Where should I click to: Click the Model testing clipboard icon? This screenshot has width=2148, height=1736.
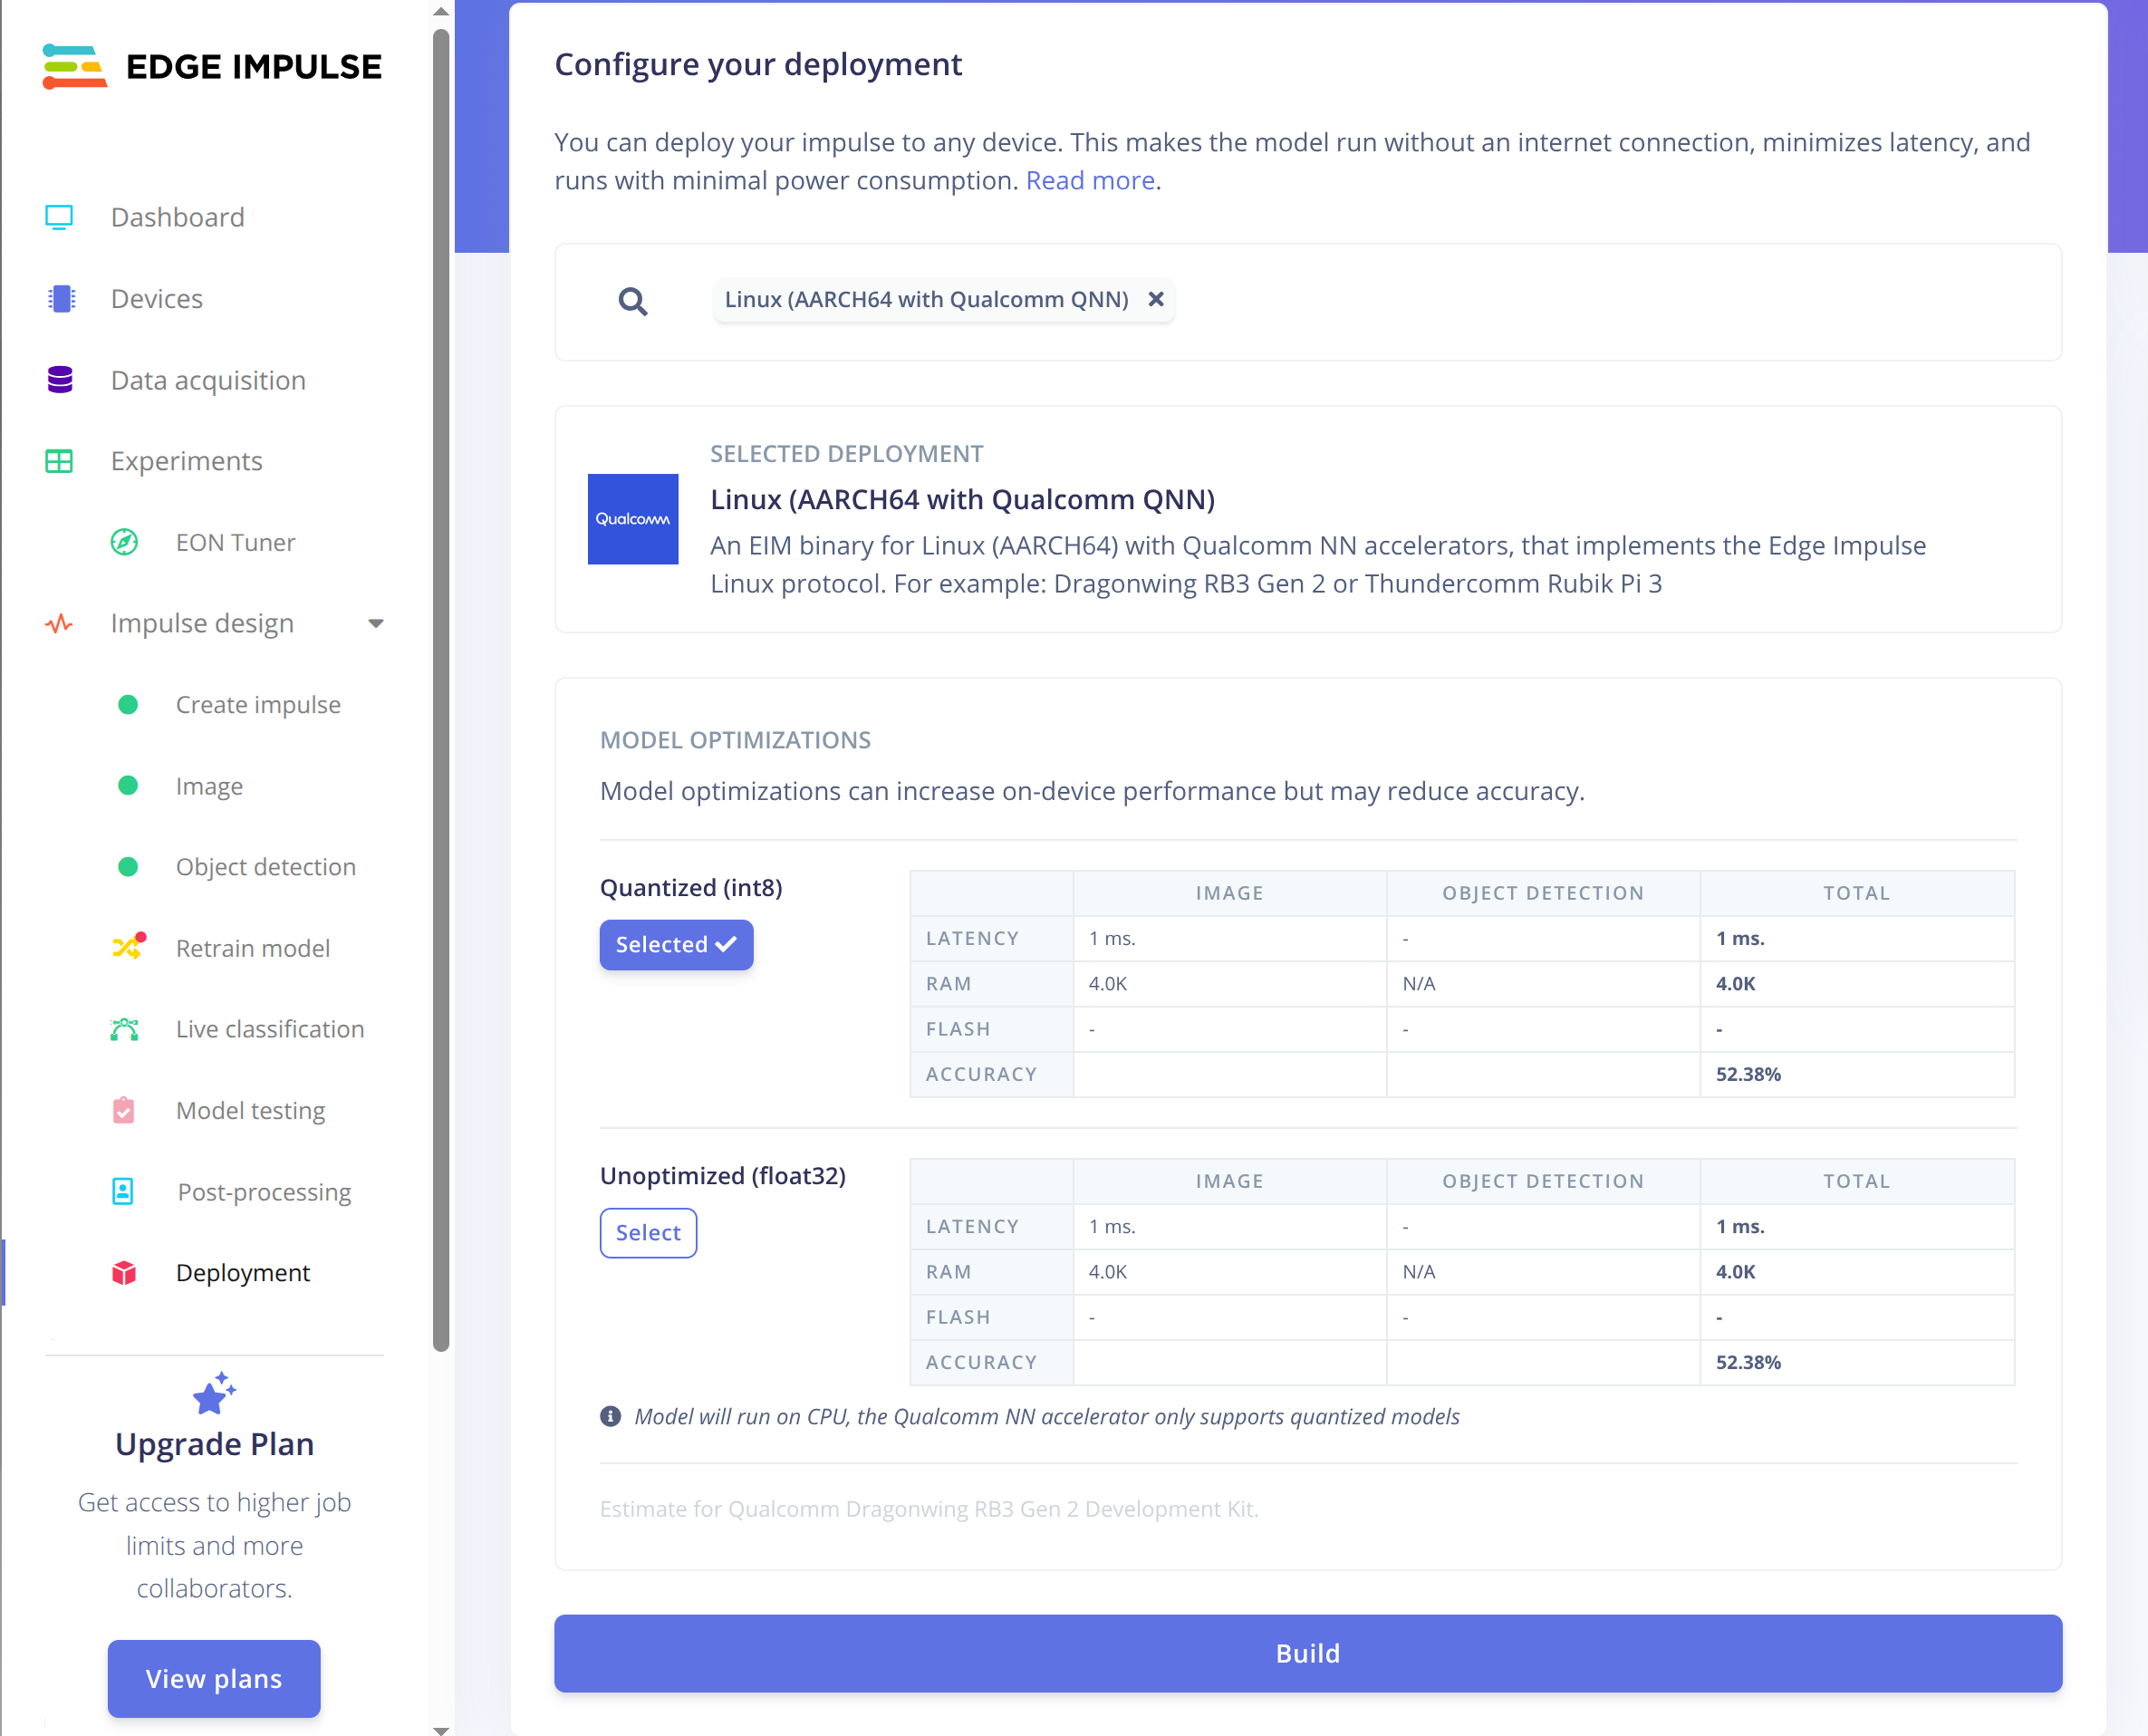(124, 1110)
